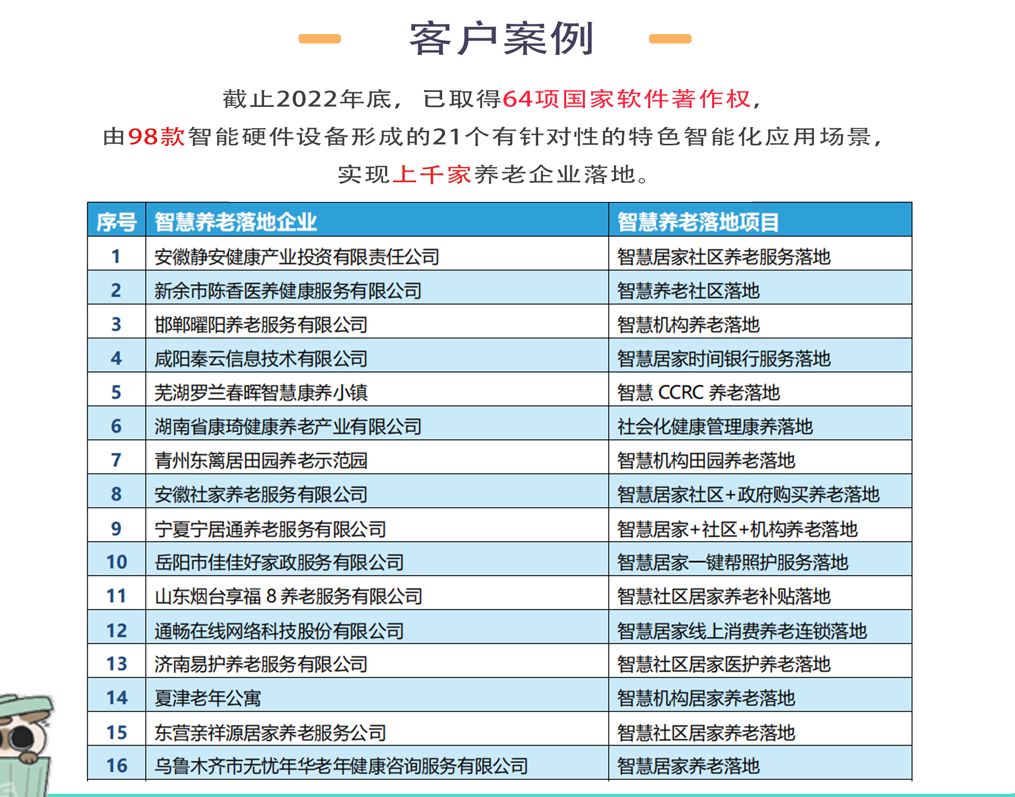Click the red text 98款
Viewport: 1015px width, 797px height.
pos(156,137)
